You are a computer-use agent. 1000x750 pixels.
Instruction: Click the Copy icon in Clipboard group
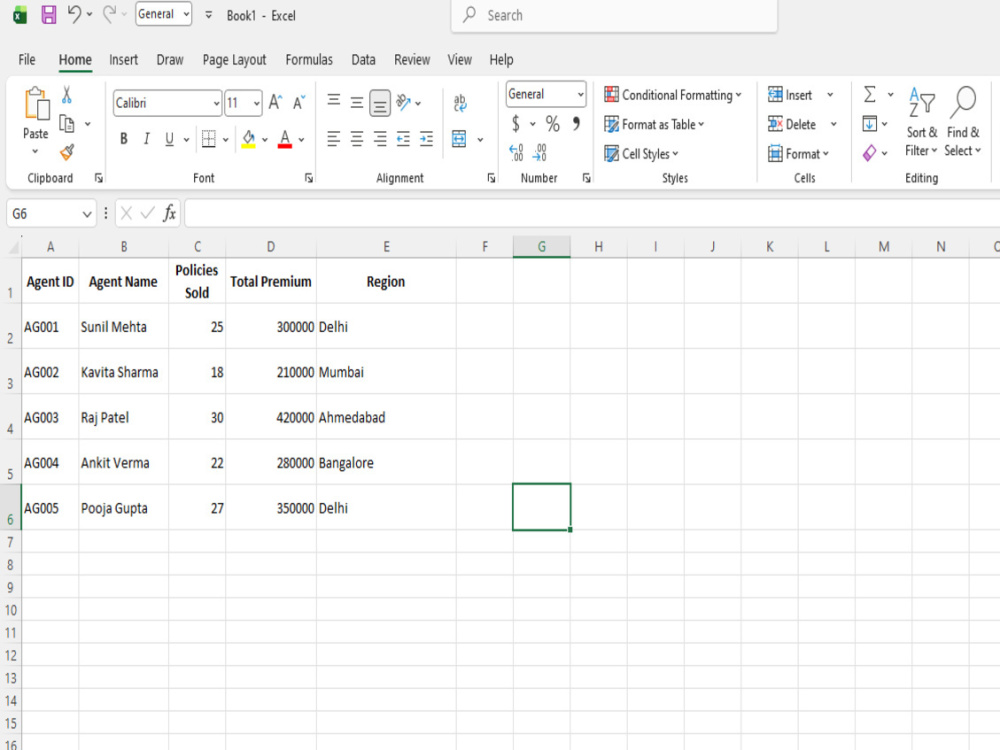pos(66,124)
